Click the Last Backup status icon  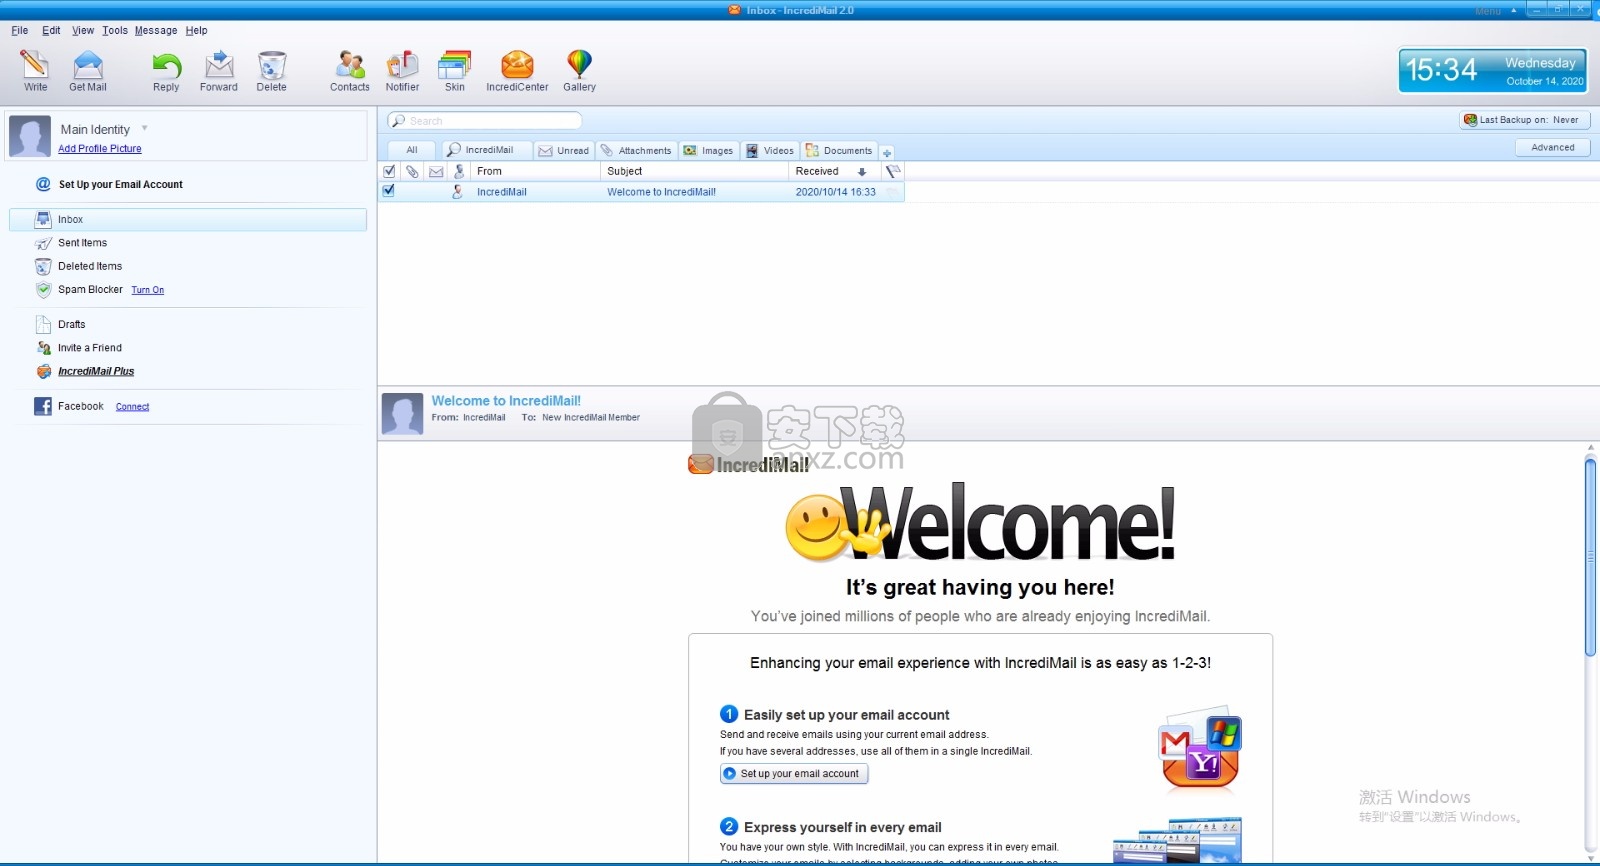click(1470, 120)
